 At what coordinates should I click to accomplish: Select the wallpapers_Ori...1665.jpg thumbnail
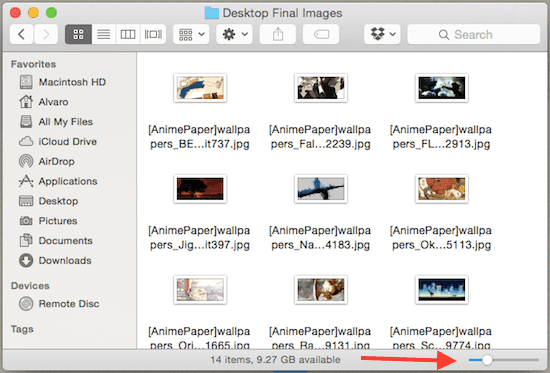pyautogui.click(x=200, y=290)
